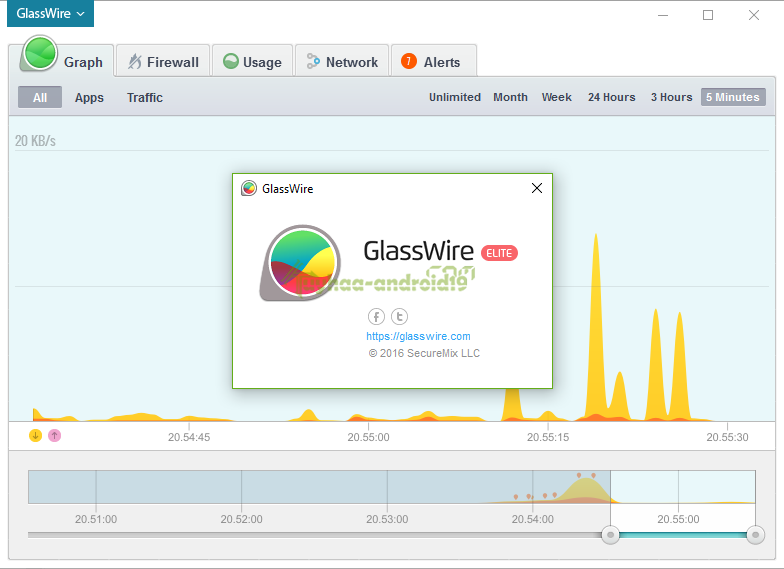Open the Firewall tab
The height and width of the screenshot is (569, 784).
coord(162,62)
